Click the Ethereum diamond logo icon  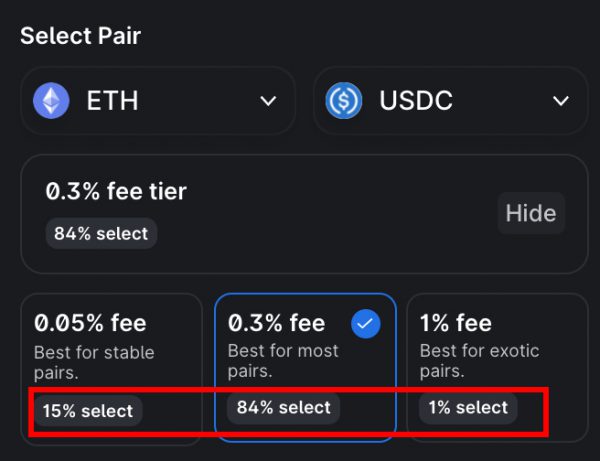[51, 101]
